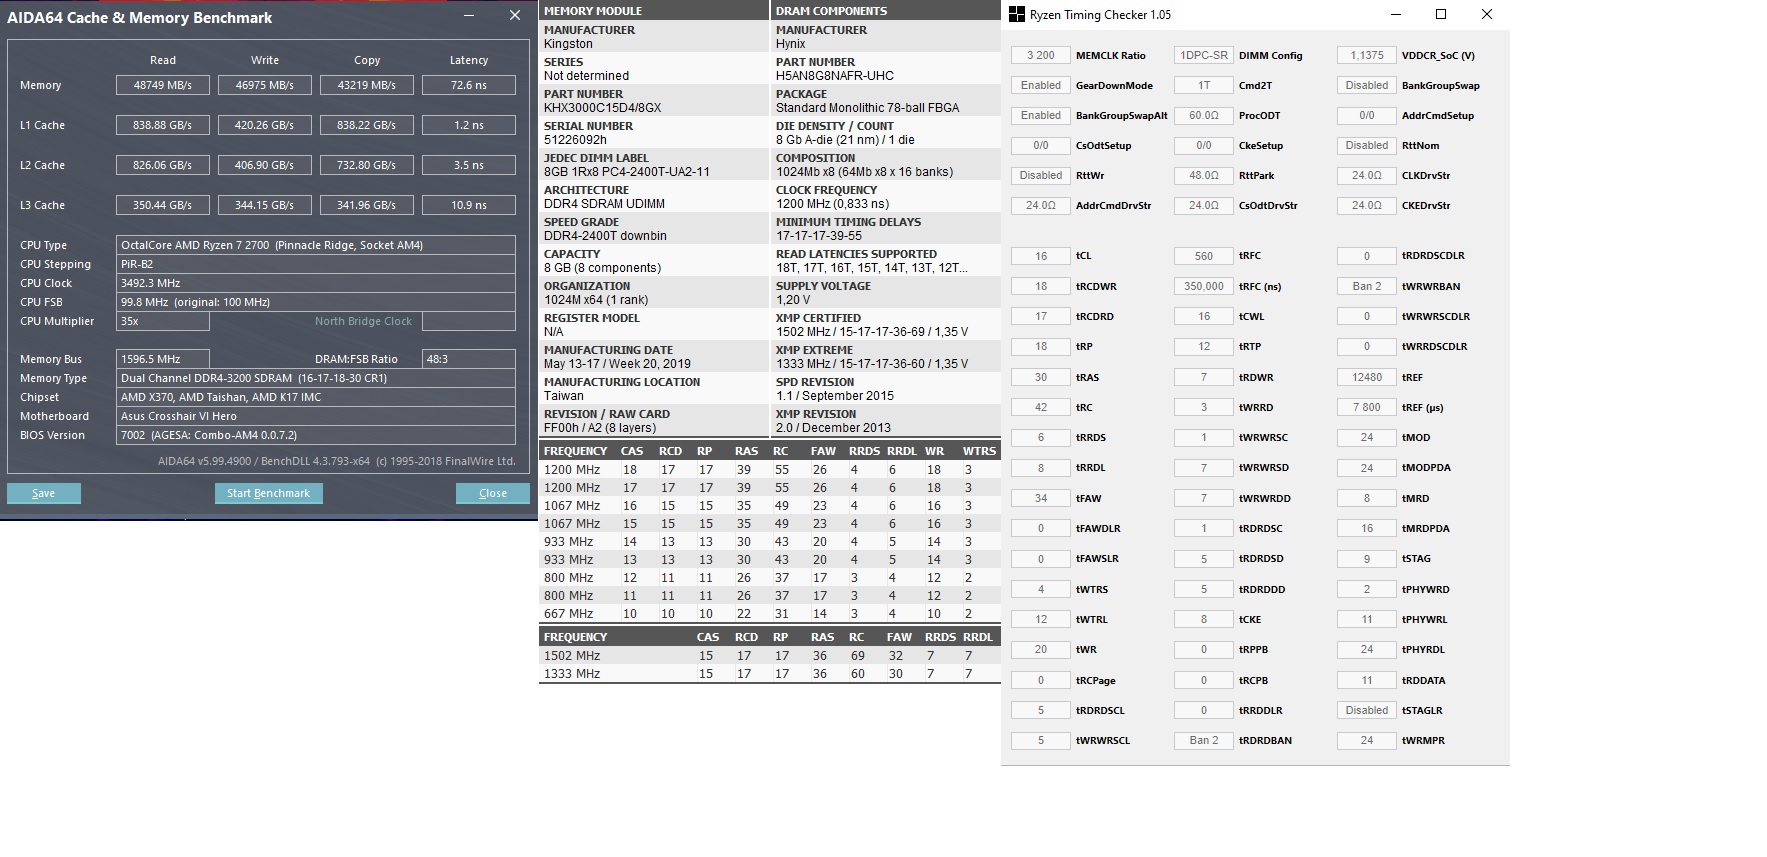Select the tSTAGLR Disabled value box
The height and width of the screenshot is (857, 1767).
pos(1367,710)
